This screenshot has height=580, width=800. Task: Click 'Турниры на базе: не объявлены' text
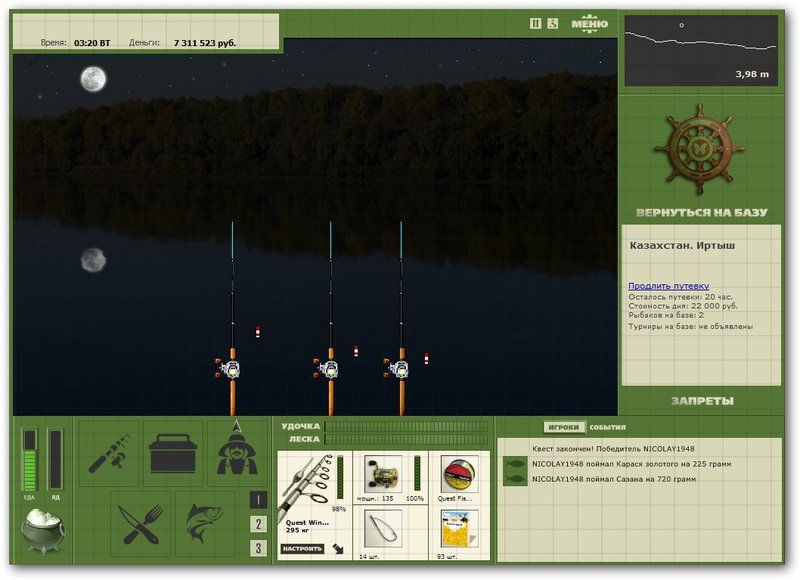(x=690, y=326)
